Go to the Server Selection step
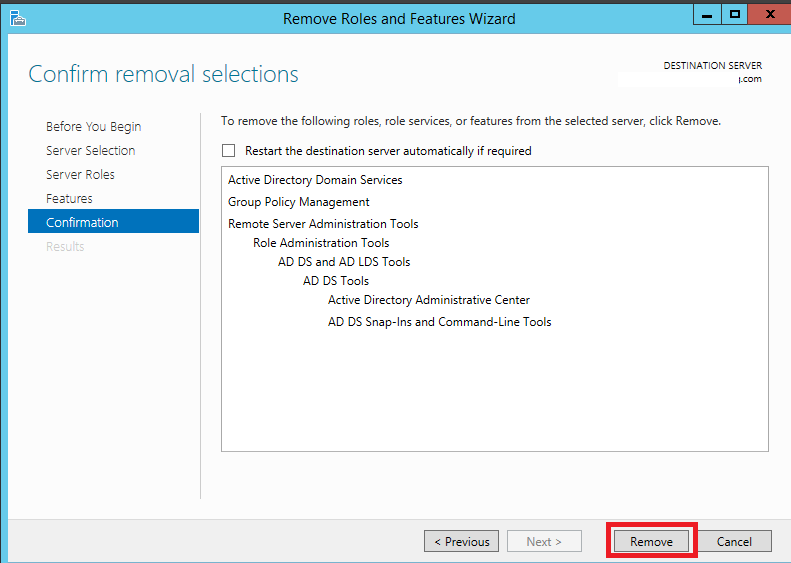This screenshot has width=791, height=563. pyautogui.click(x=90, y=150)
